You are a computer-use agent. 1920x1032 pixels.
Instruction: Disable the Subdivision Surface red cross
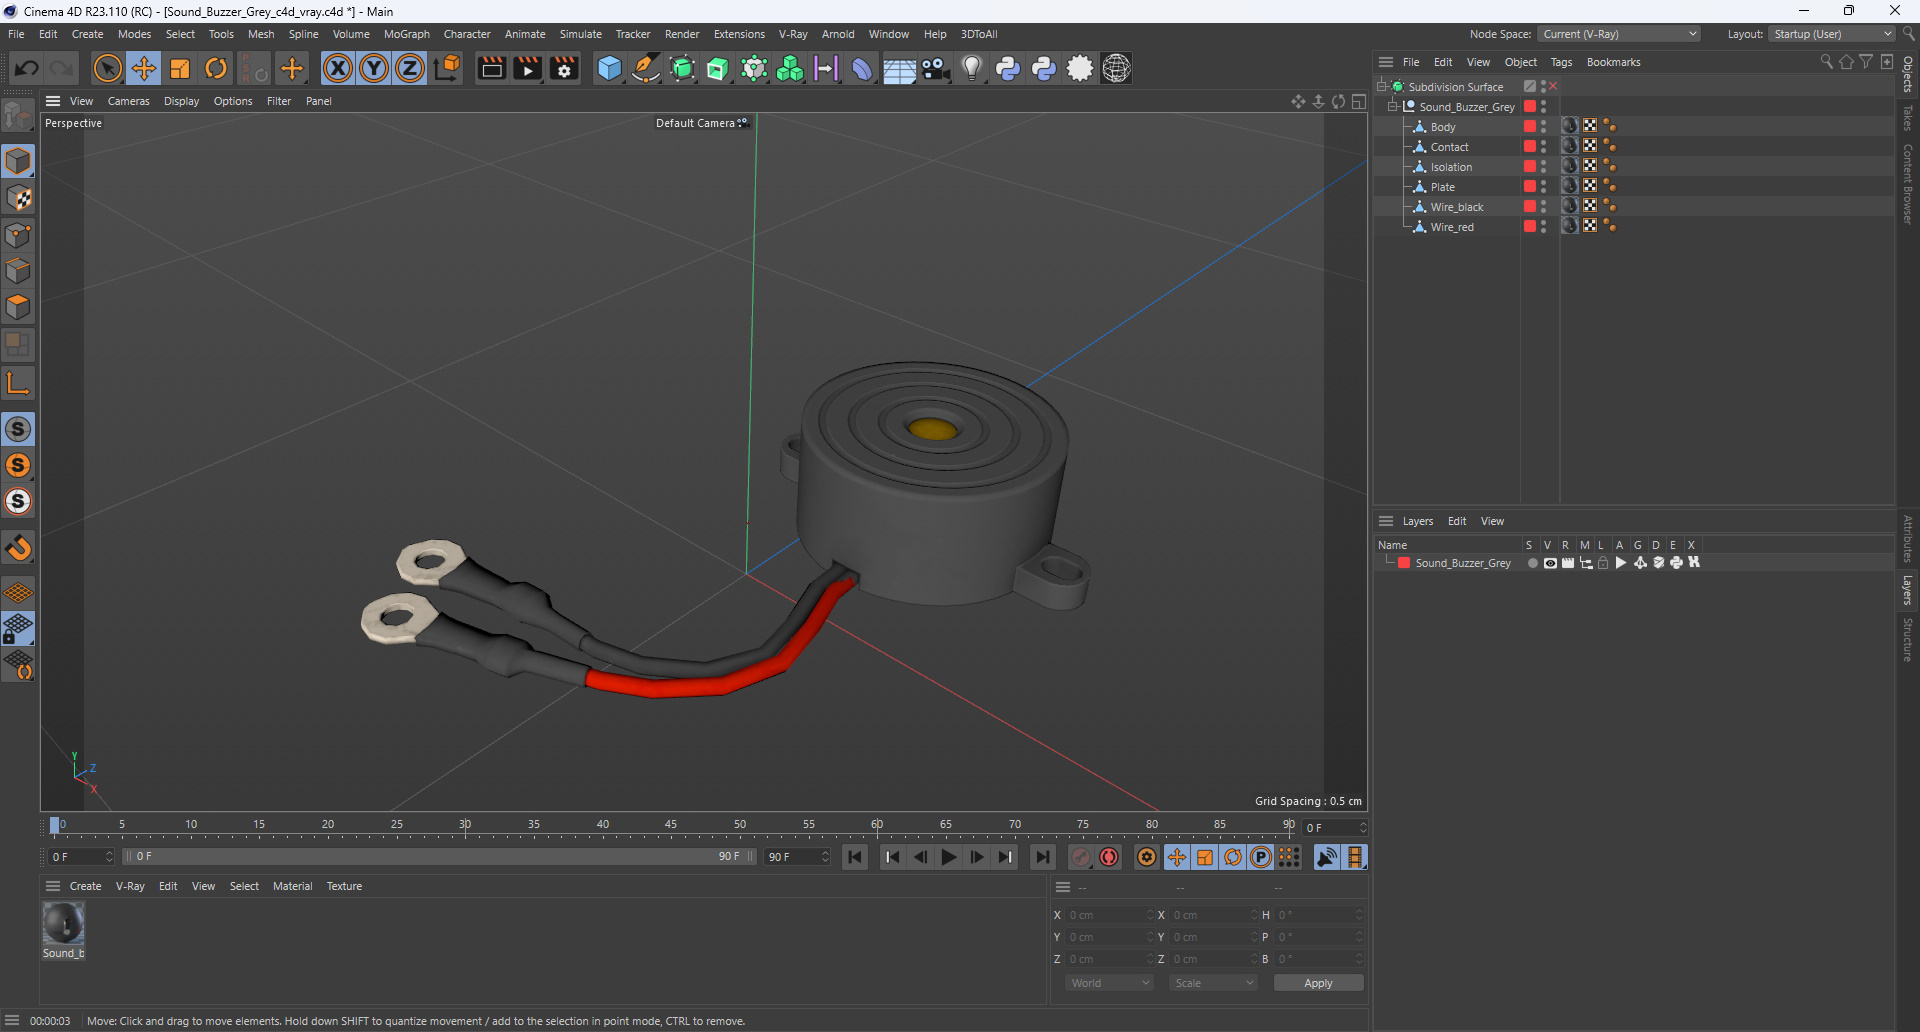coord(1553,86)
